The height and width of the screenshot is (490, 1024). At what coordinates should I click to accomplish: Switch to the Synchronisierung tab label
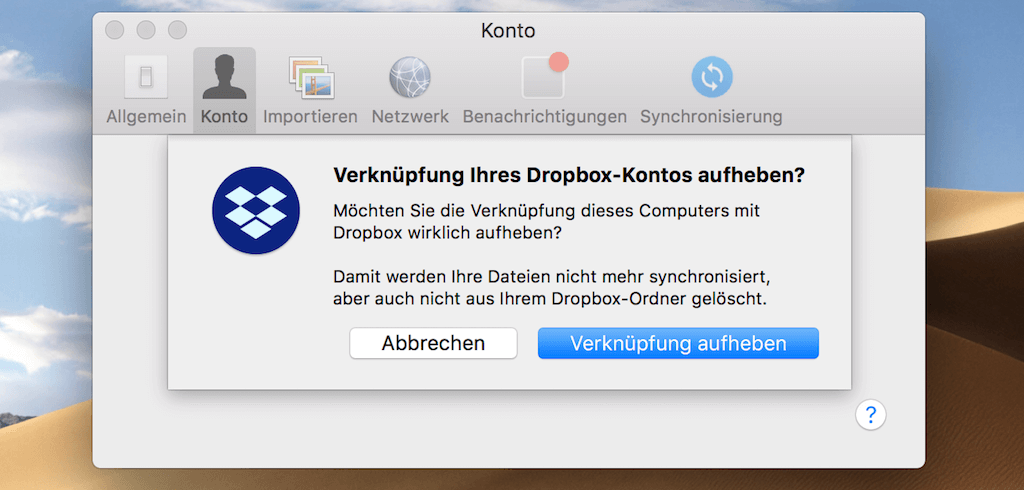(711, 117)
